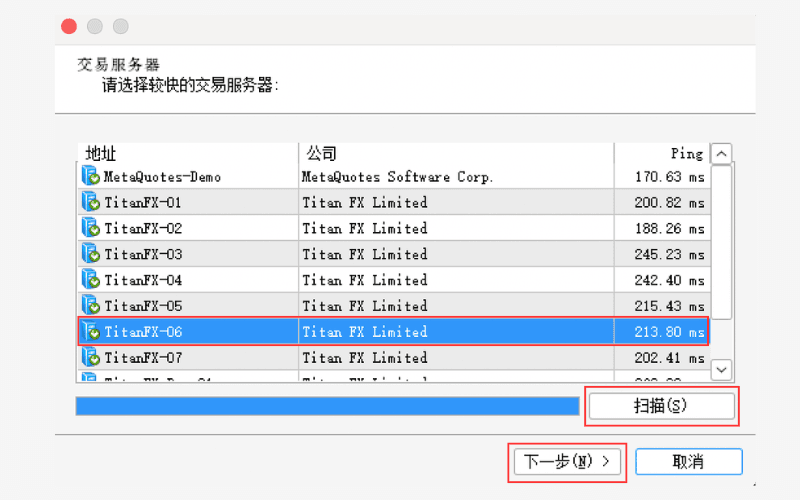
Task: Click the TitanFX-04 server icon
Action: pyautogui.click(x=90, y=280)
